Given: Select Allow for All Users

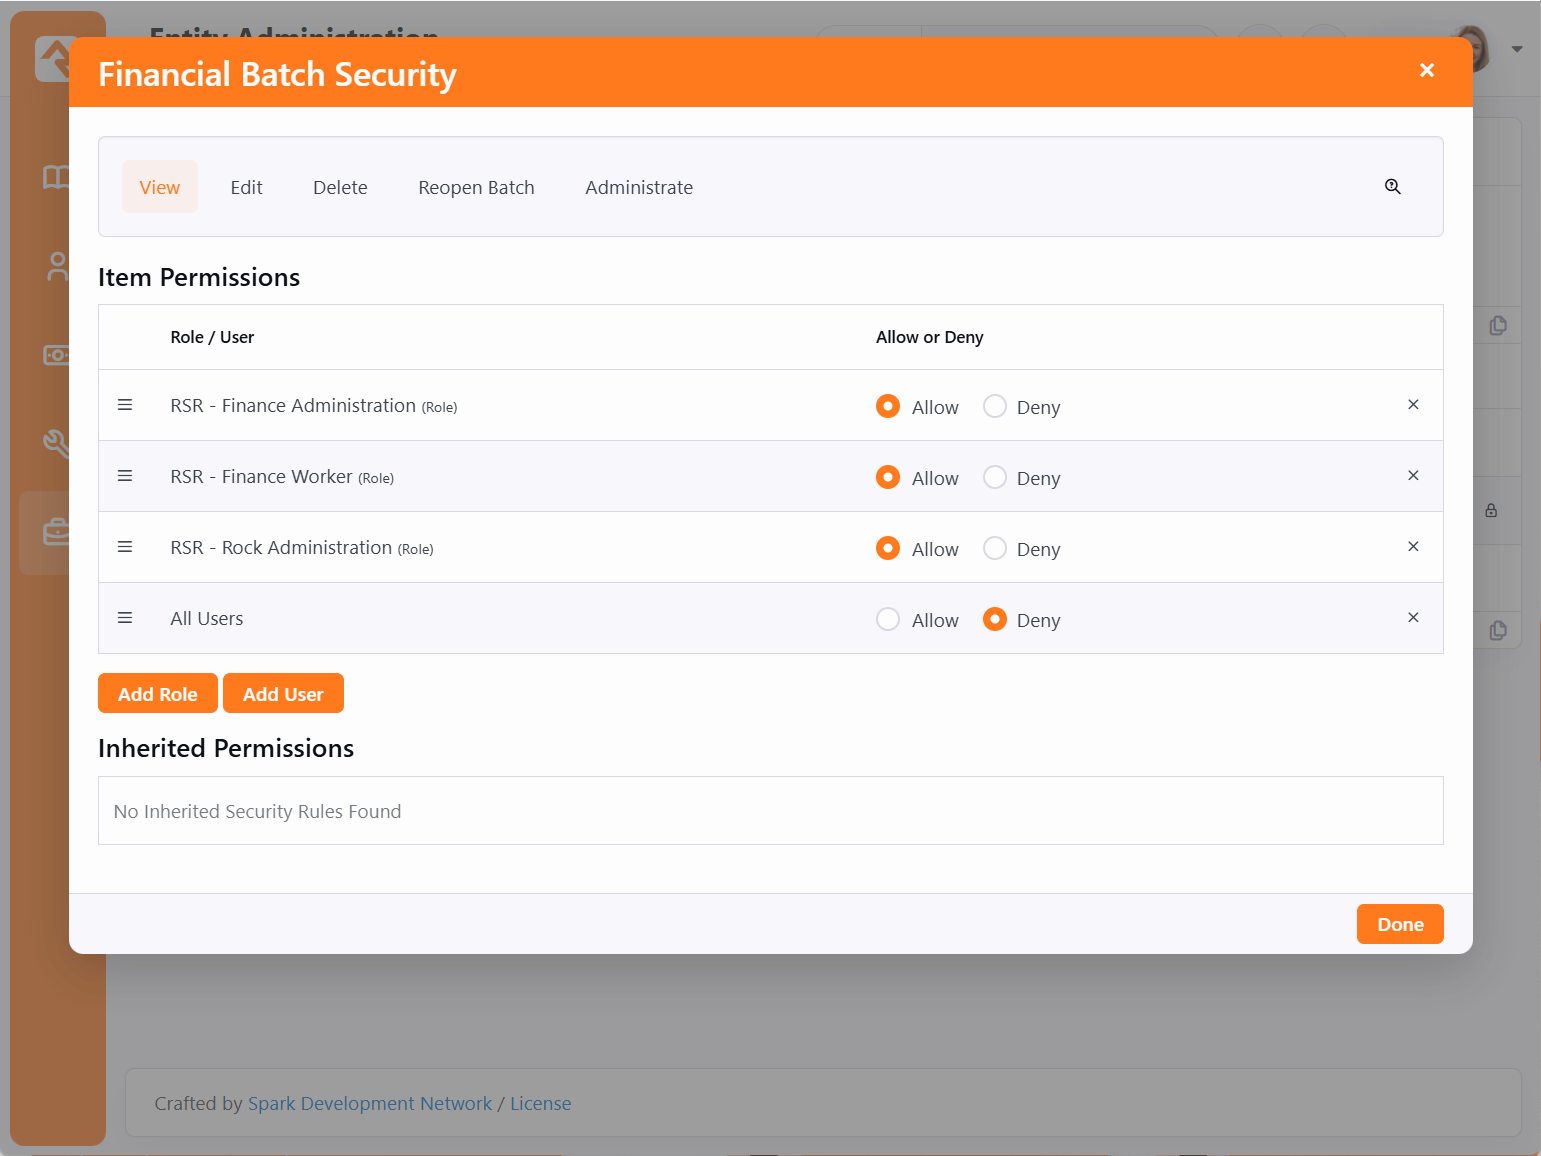Looking at the screenshot, I should [x=888, y=619].
